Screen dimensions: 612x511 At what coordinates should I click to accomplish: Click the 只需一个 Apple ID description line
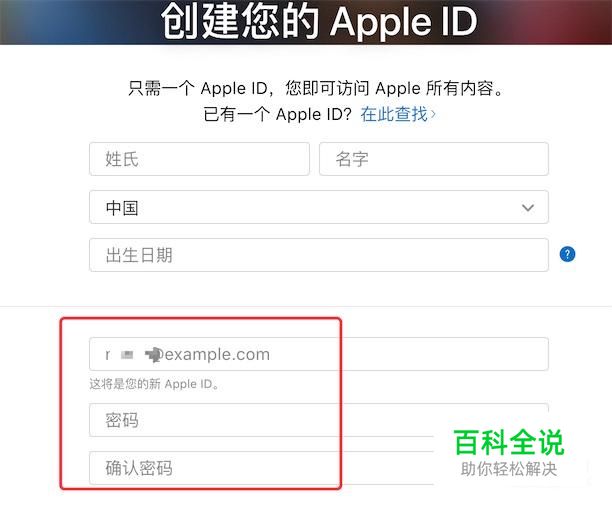(316, 88)
